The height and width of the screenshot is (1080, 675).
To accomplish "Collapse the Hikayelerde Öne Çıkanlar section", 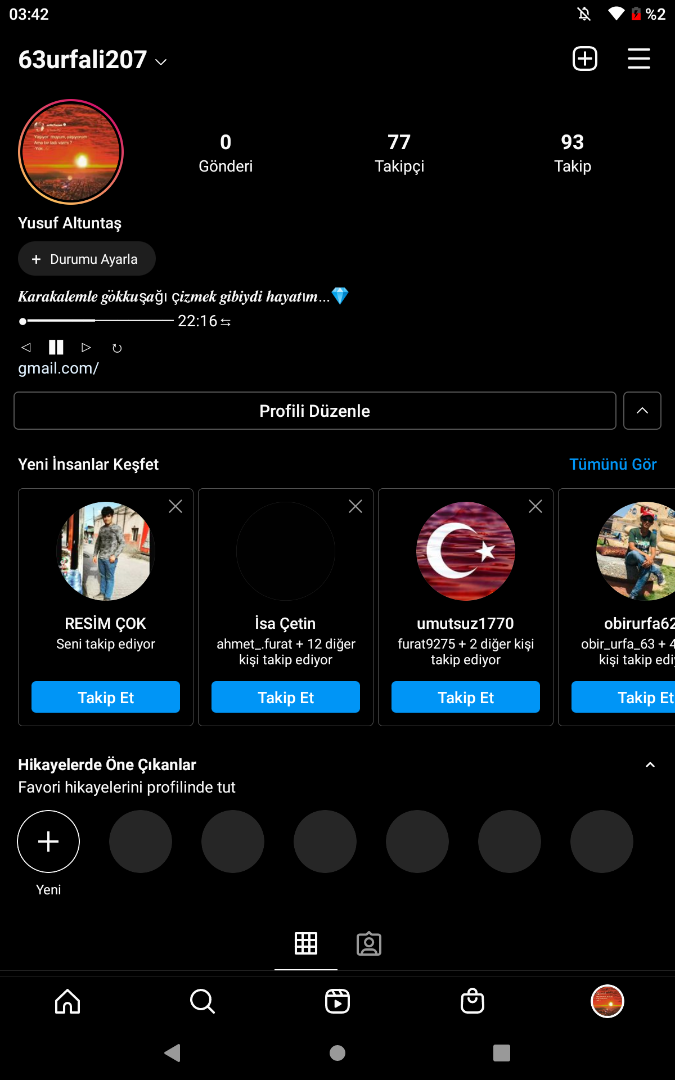I will pos(650,765).
